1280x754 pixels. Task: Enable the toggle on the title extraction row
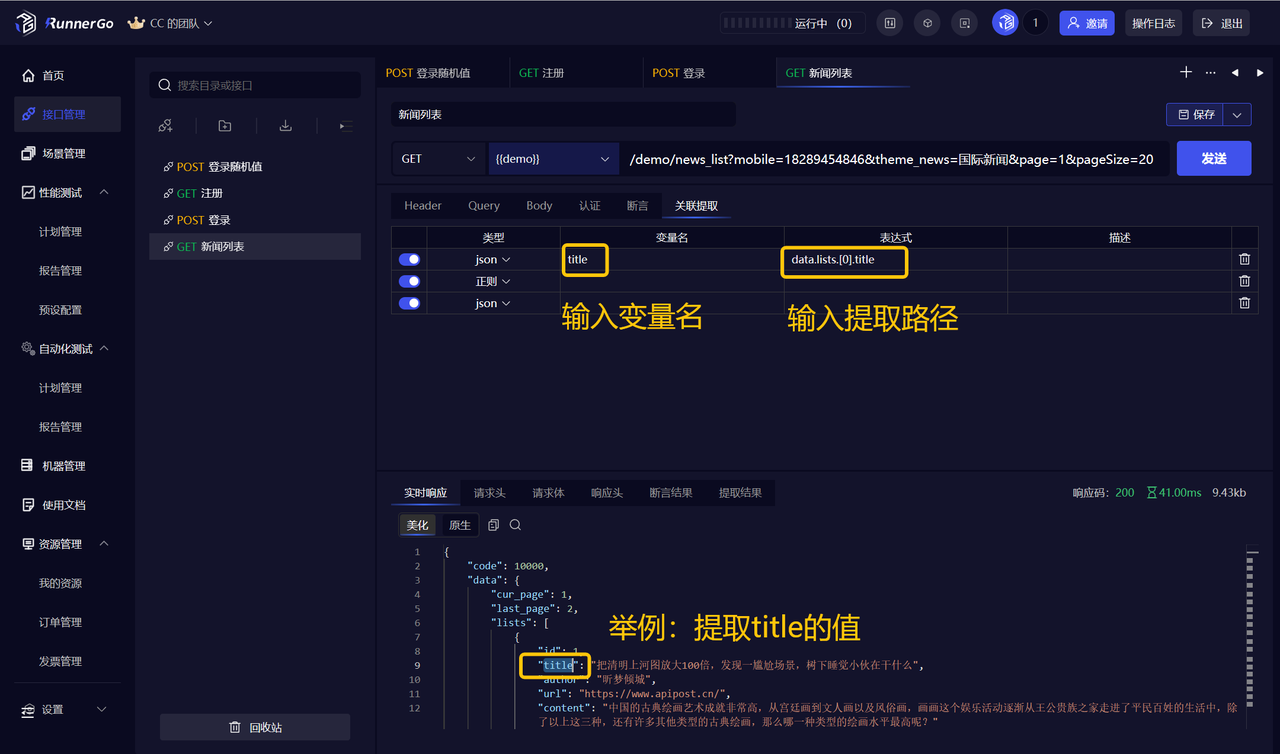(409, 258)
